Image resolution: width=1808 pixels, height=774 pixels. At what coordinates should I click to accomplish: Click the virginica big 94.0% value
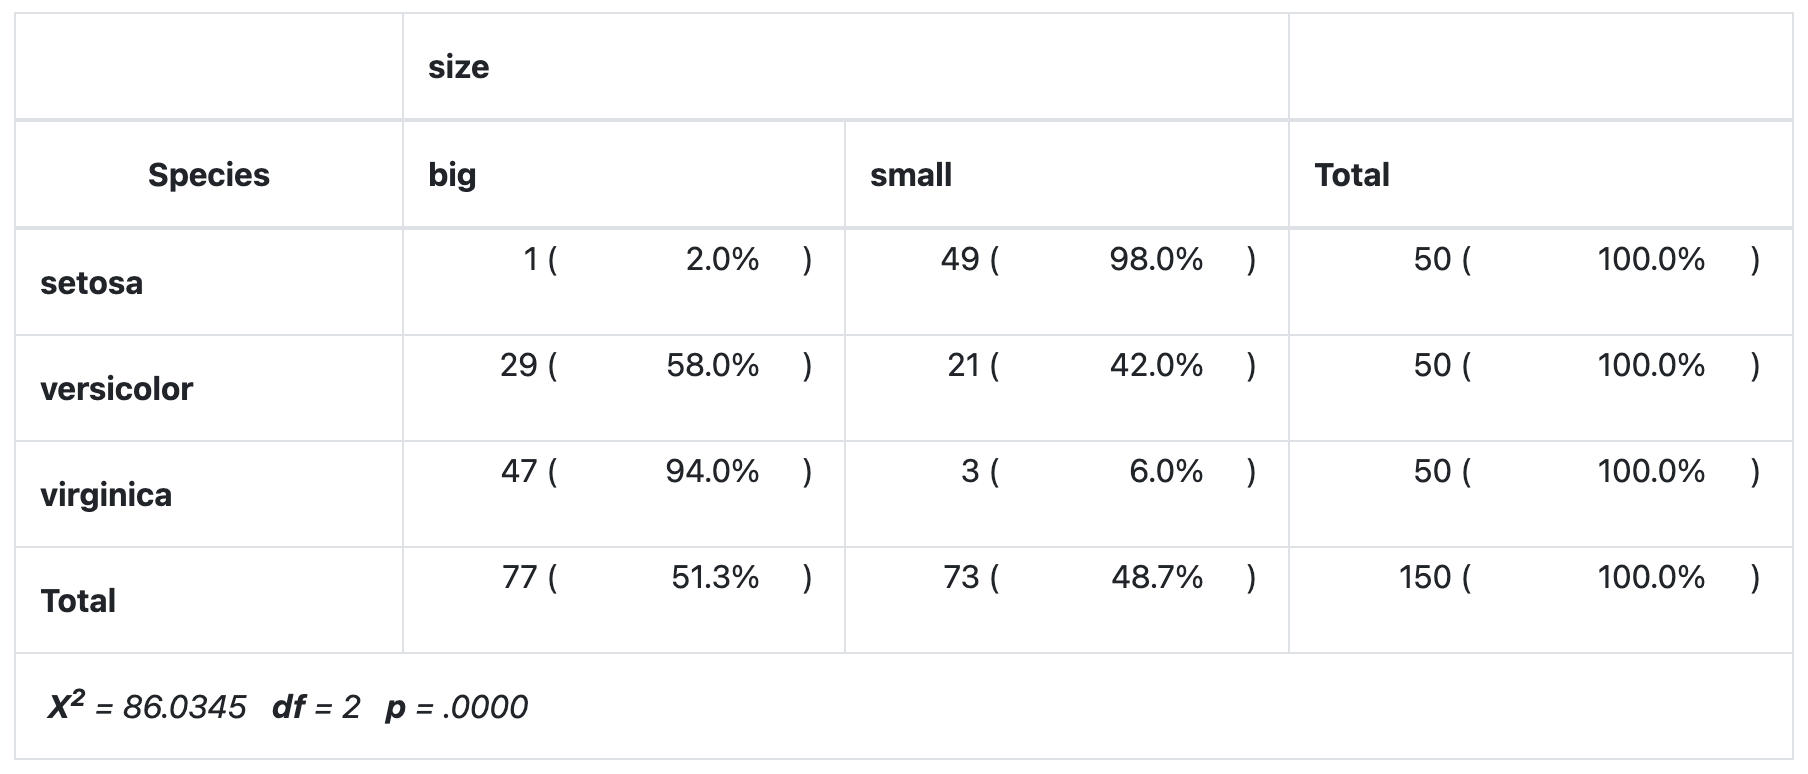click(713, 472)
